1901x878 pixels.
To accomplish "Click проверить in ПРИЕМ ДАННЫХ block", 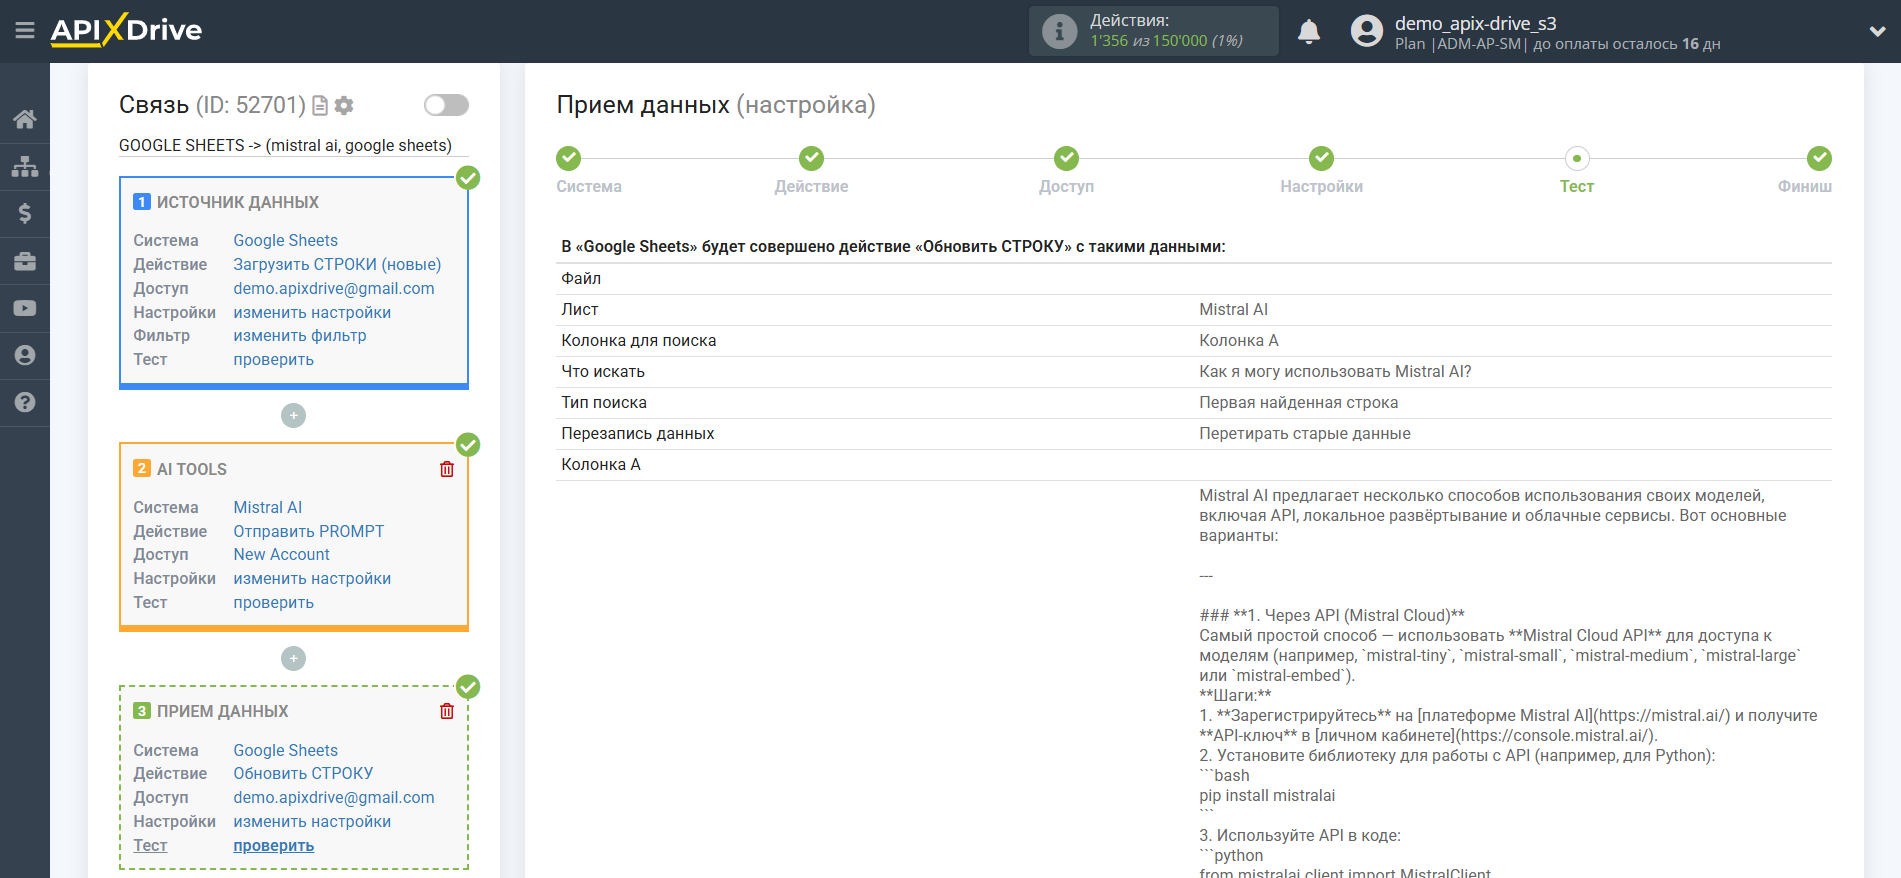I will point(273,845).
